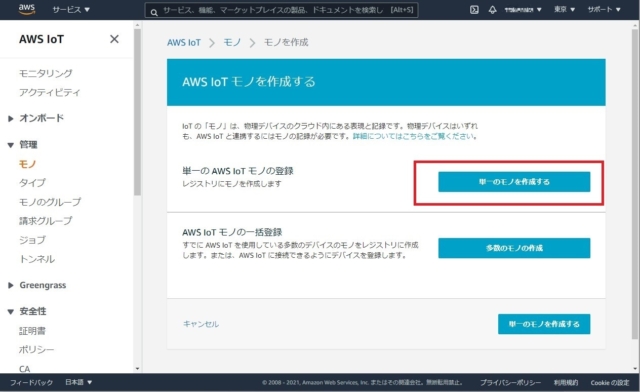This screenshot has width=640, height=392.
Task: Expand the Greengrass section
Action: tap(37, 285)
